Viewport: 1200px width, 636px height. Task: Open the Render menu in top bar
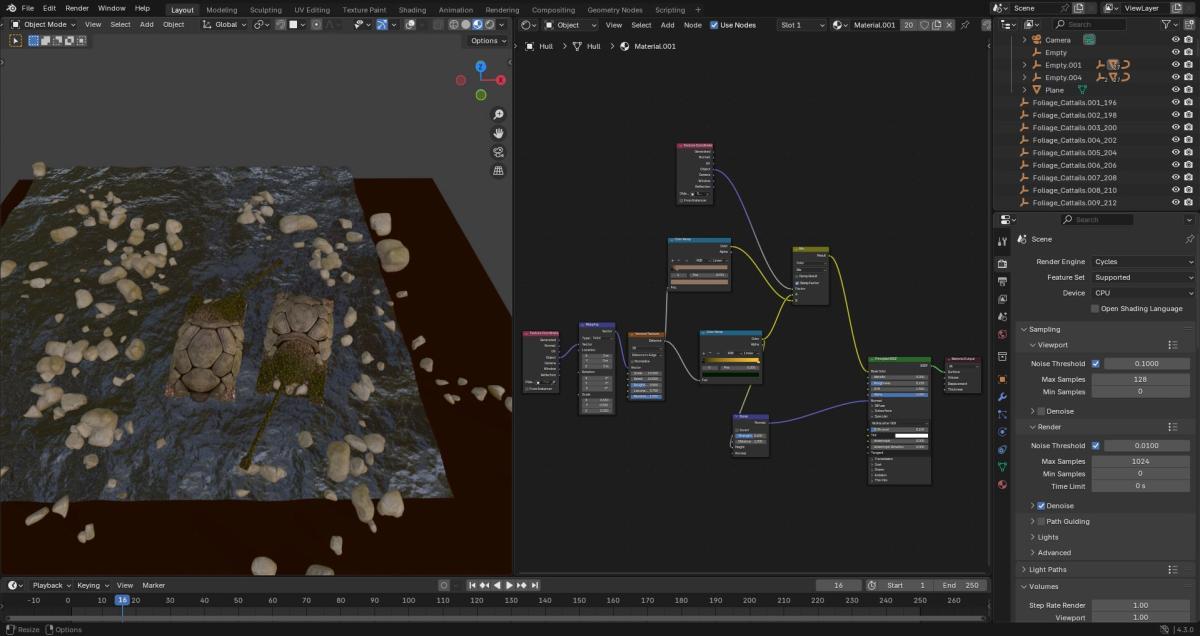[x=77, y=8]
